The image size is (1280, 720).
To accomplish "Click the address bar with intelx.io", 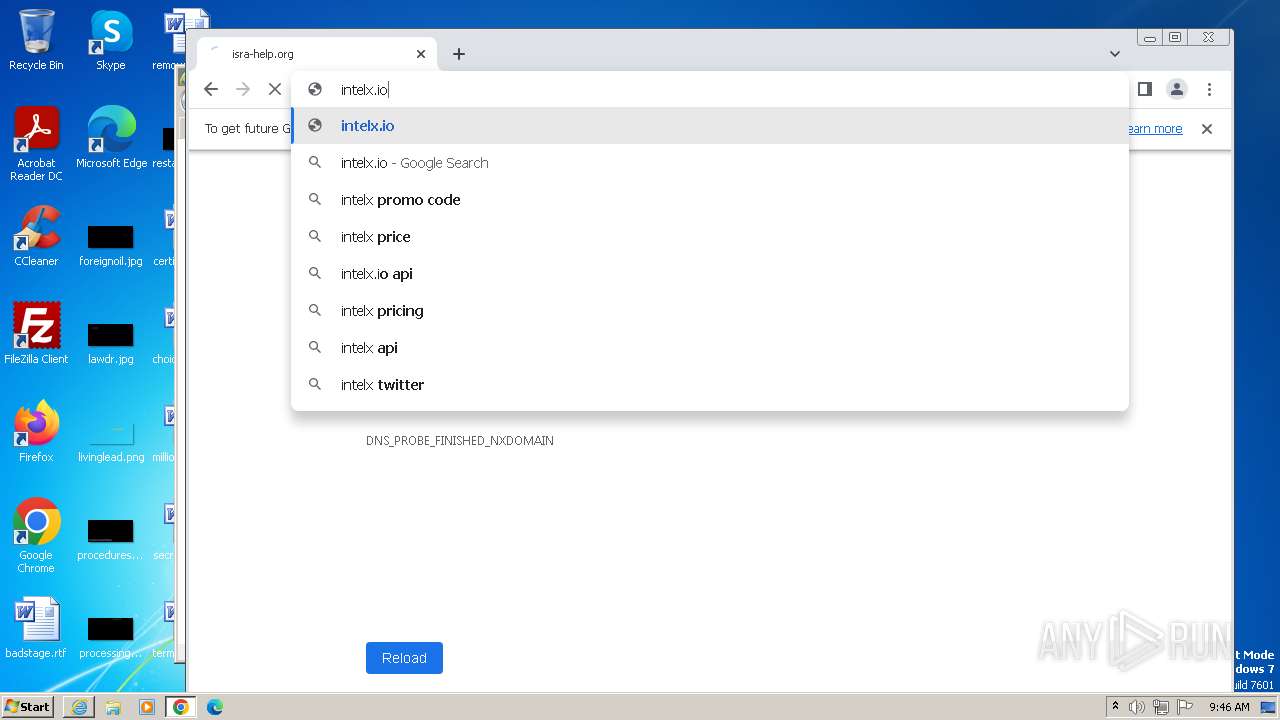I will pyautogui.click(x=710, y=89).
